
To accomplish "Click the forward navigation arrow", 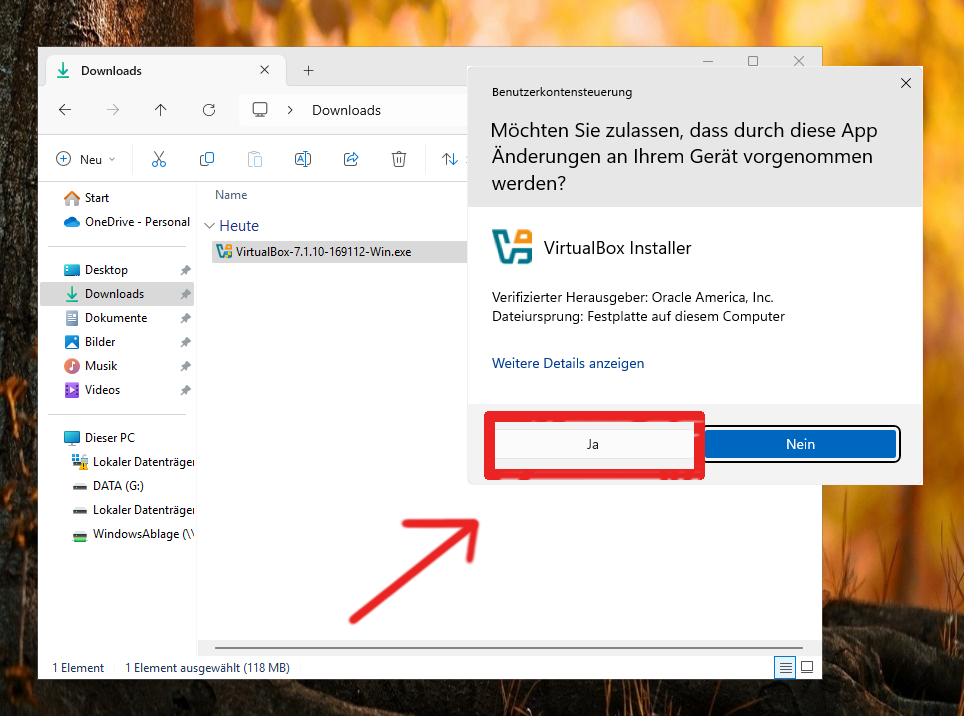I will pos(113,110).
